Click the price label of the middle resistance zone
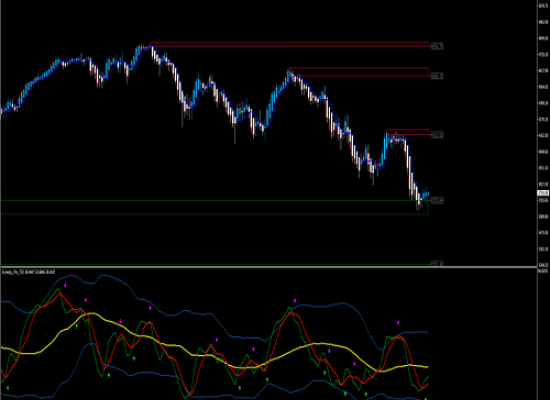550x400 pixels. [436, 76]
